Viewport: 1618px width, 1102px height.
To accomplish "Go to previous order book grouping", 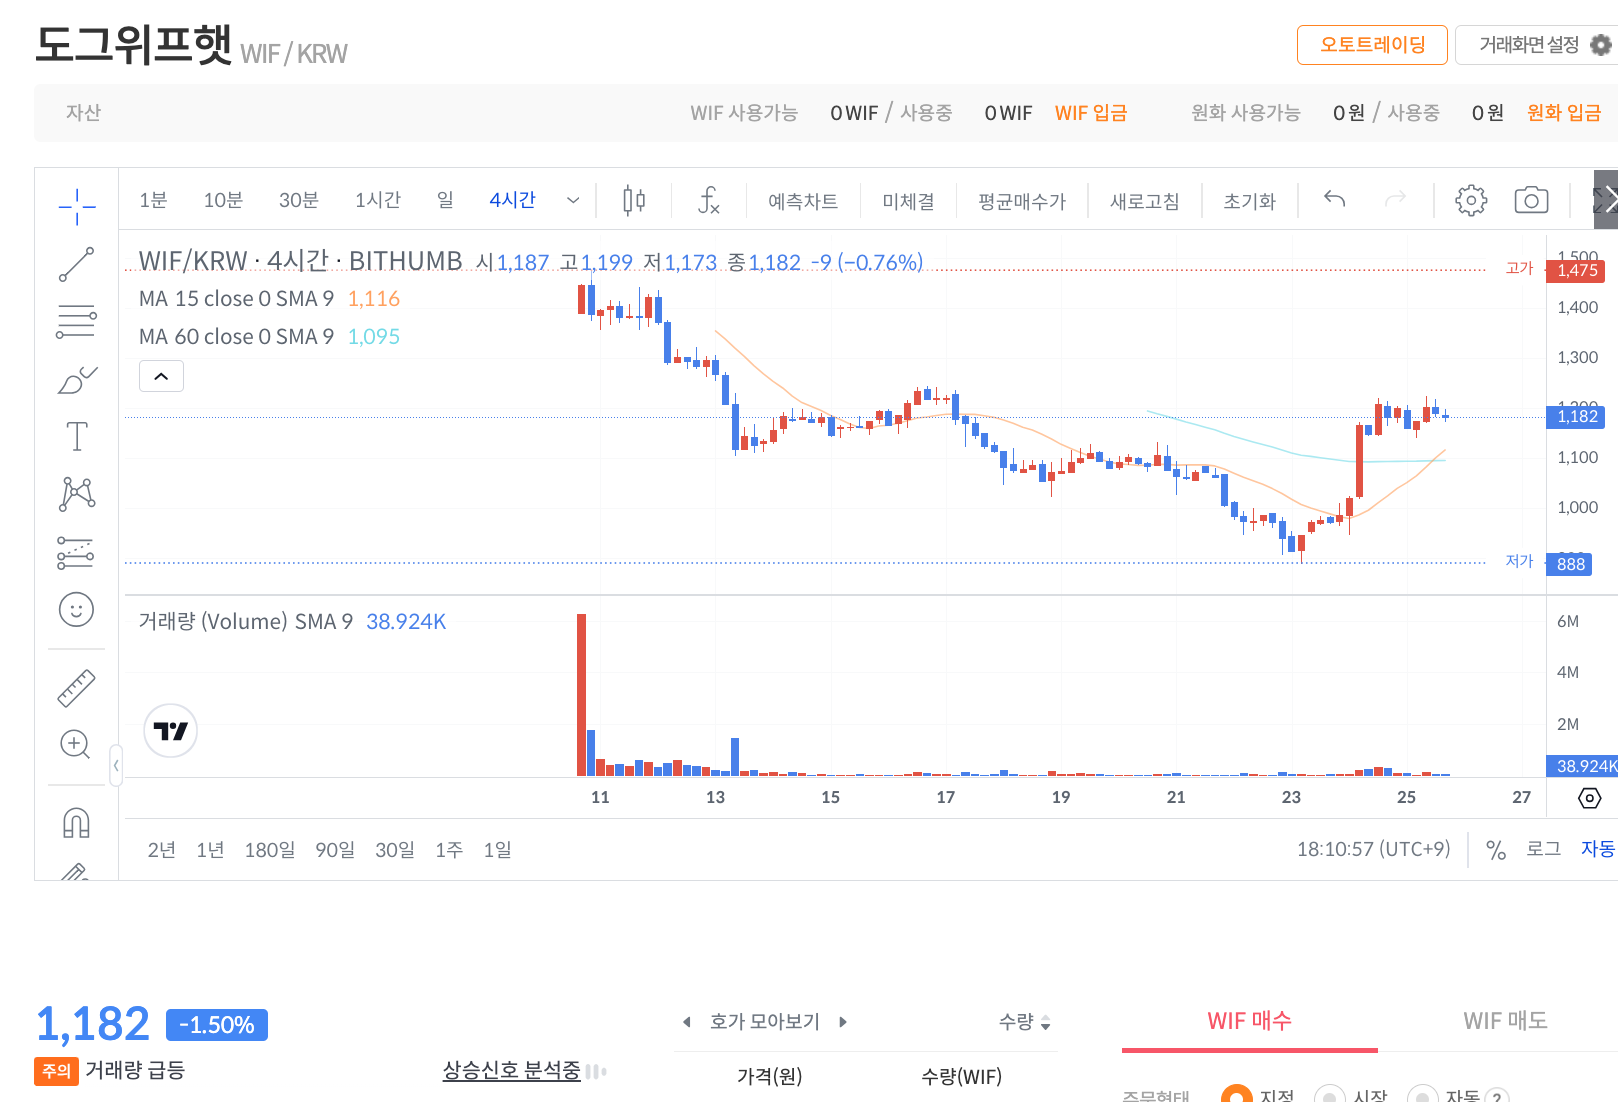I will tap(686, 1022).
